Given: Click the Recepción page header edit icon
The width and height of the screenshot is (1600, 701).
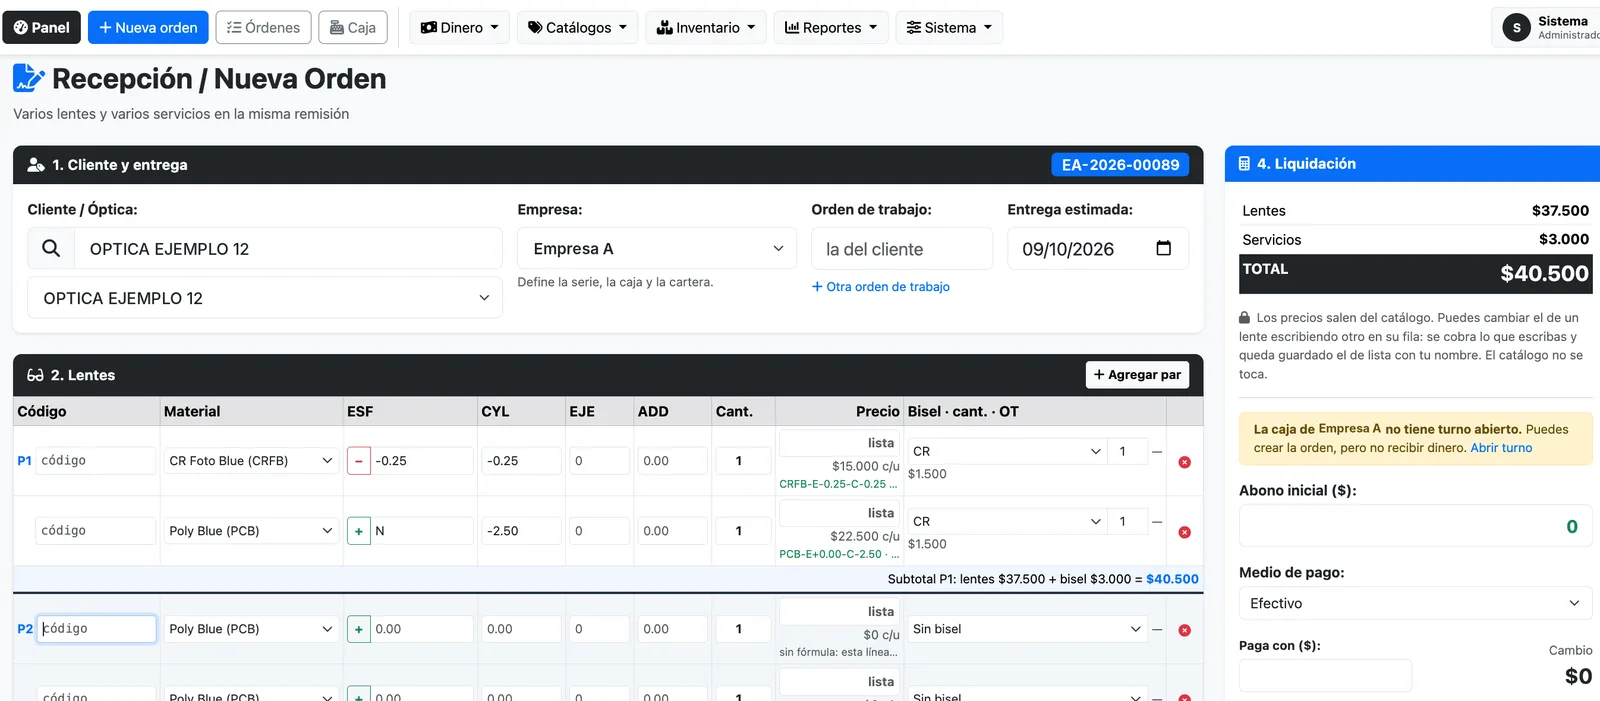Looking at the screenshot, I should point(28,78).
